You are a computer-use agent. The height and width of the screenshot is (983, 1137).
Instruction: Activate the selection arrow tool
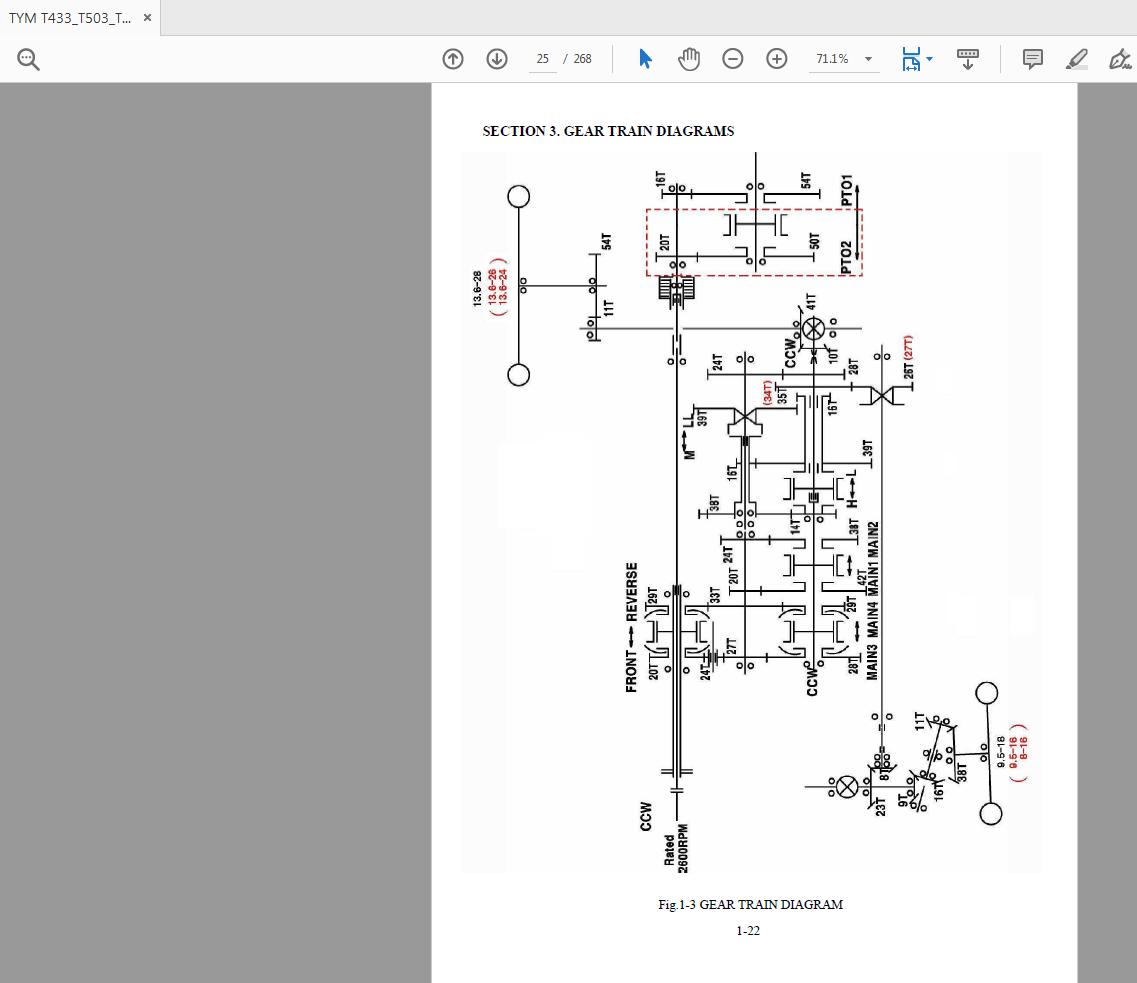(x=645, y=59)
